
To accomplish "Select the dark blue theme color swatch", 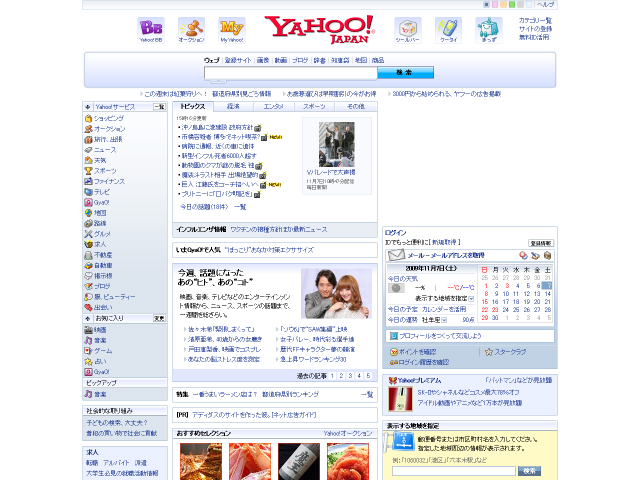I will click(x=486, y=4).
